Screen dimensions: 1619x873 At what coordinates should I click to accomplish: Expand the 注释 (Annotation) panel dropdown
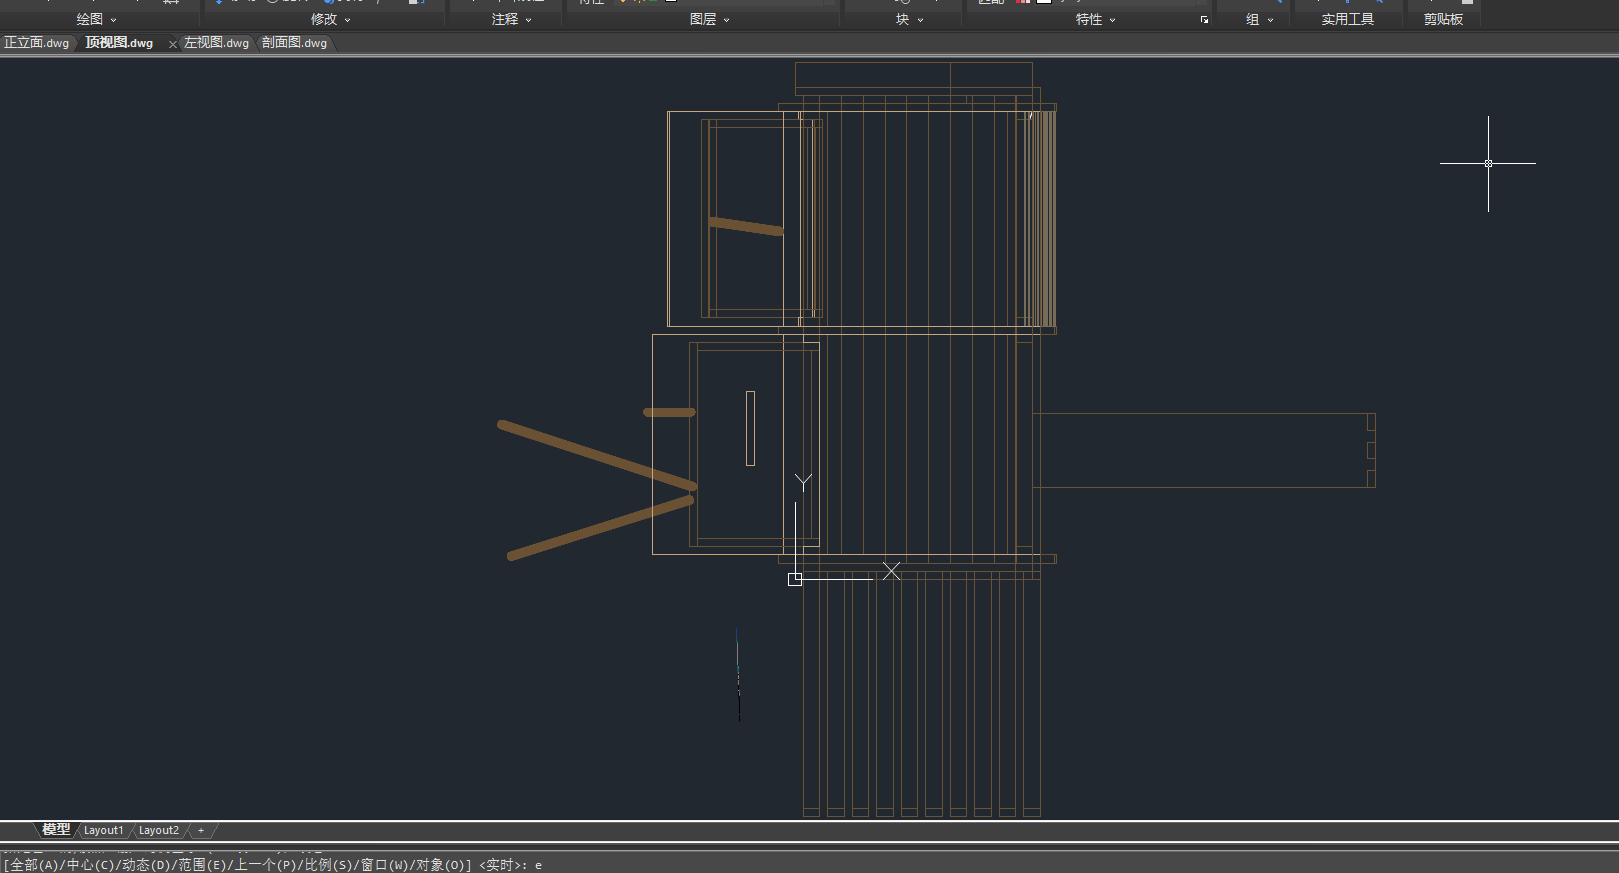pyautogui.click(x=512, y=19)
